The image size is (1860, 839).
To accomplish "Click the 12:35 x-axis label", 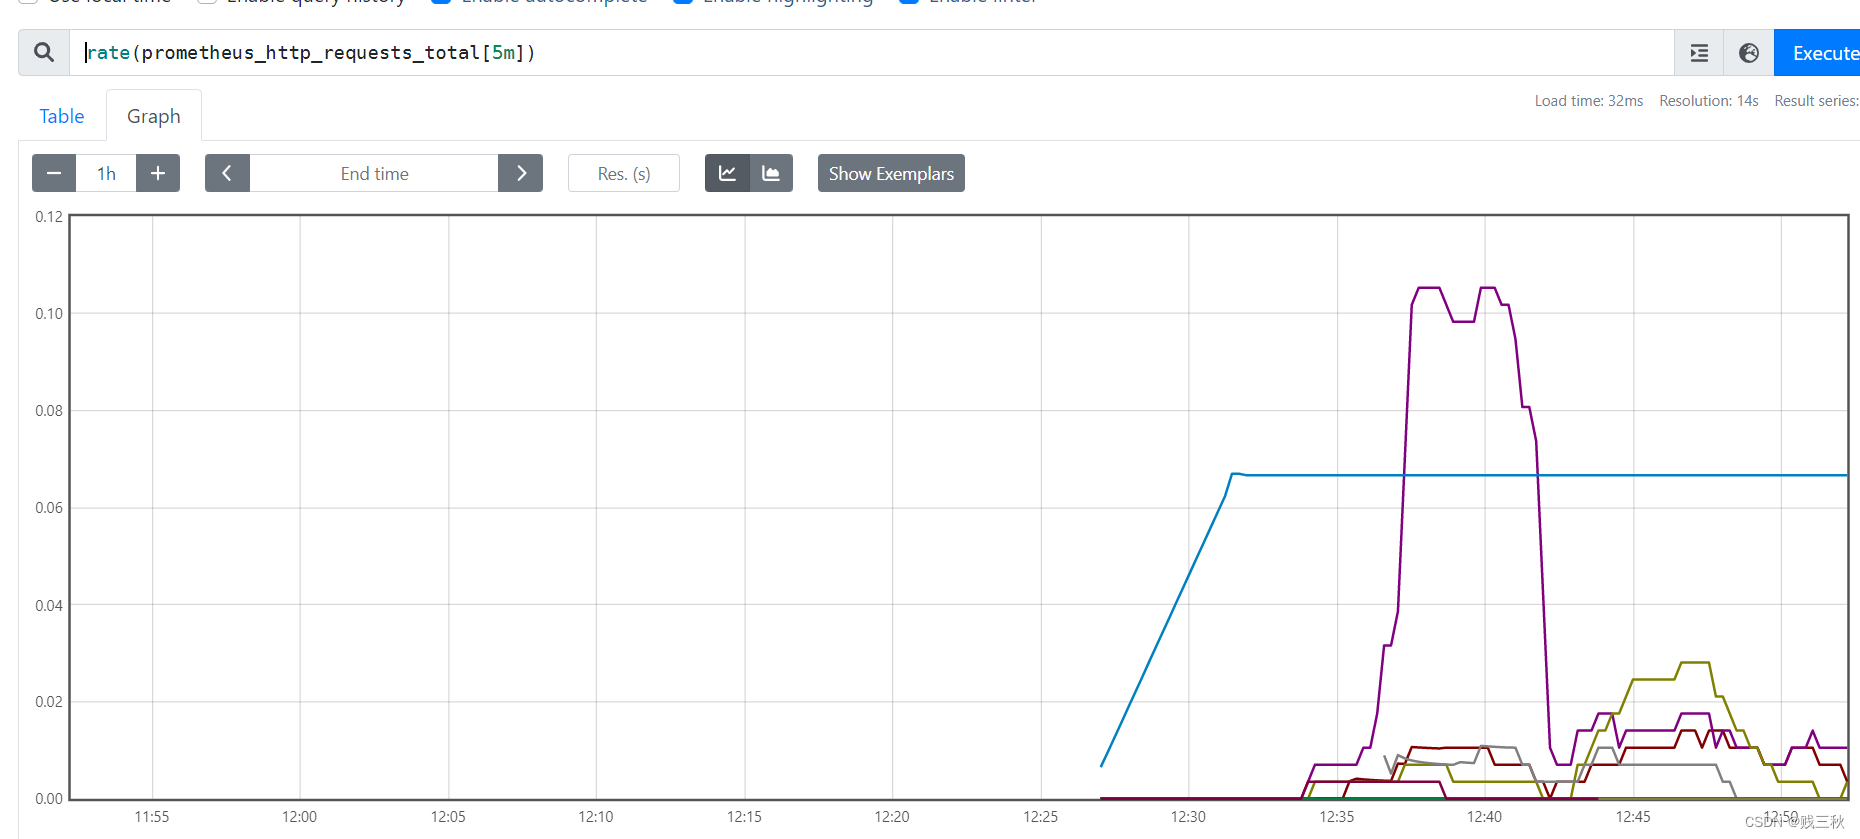I will (x=1337, y=817).
